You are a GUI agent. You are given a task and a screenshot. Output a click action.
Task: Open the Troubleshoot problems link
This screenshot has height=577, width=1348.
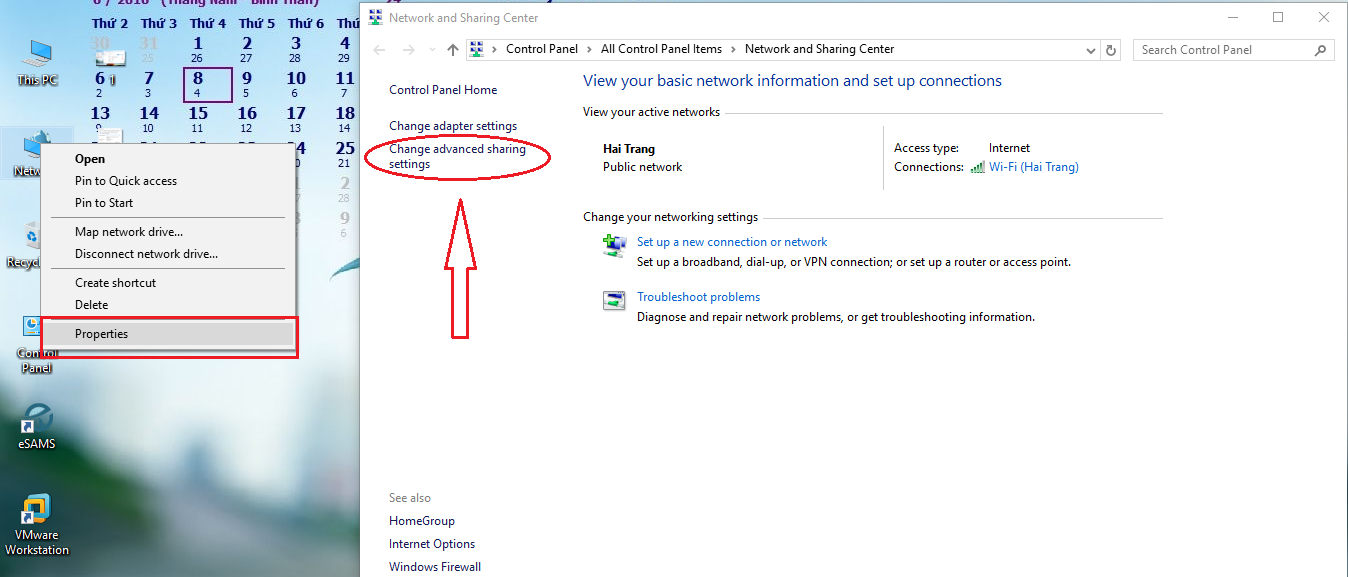pos(698,297)
